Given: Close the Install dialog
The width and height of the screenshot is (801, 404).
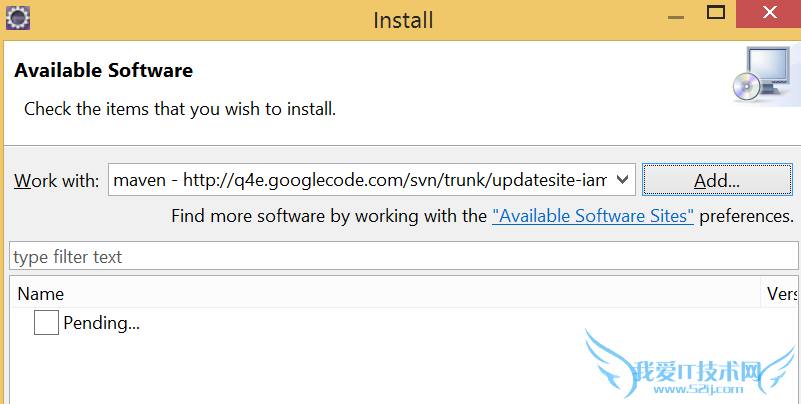Looking at the screenshot, I should (x=770, y=14).
